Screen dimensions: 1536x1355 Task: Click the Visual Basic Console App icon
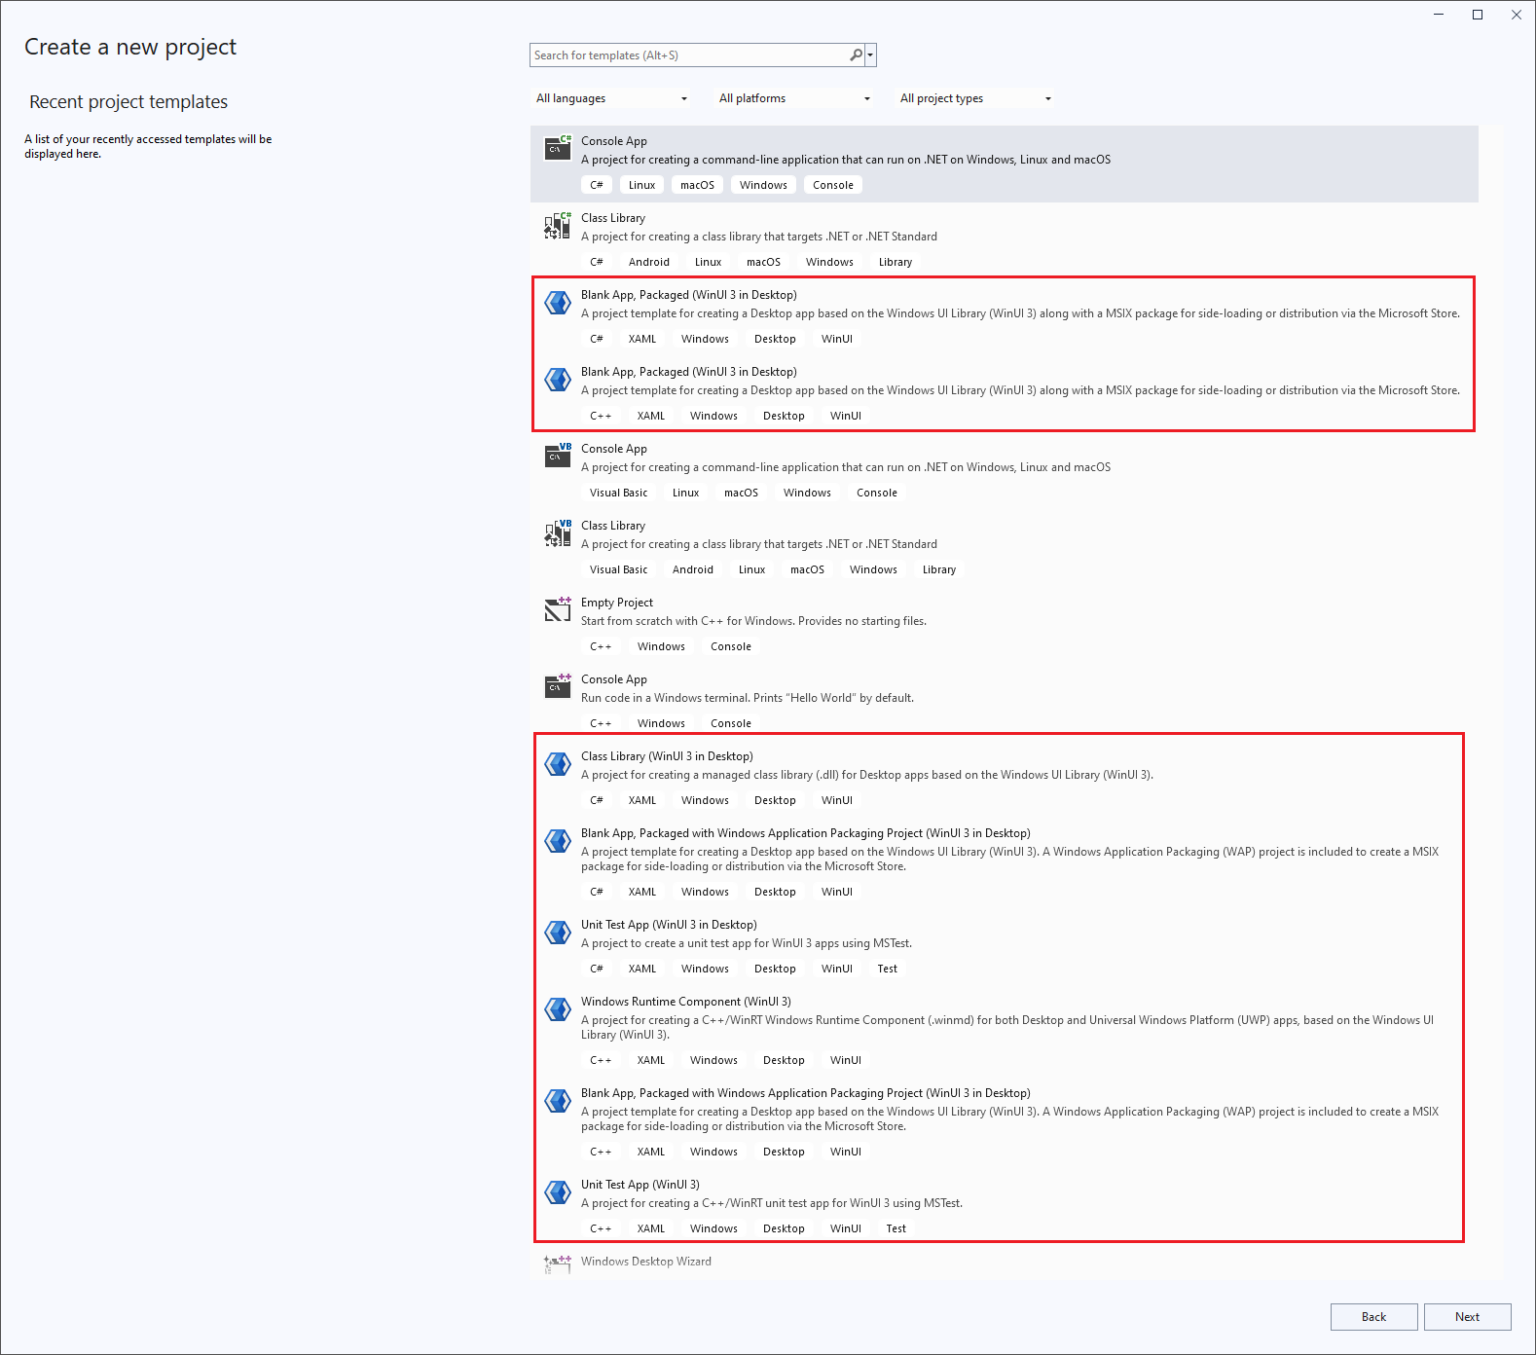(557, 456)
